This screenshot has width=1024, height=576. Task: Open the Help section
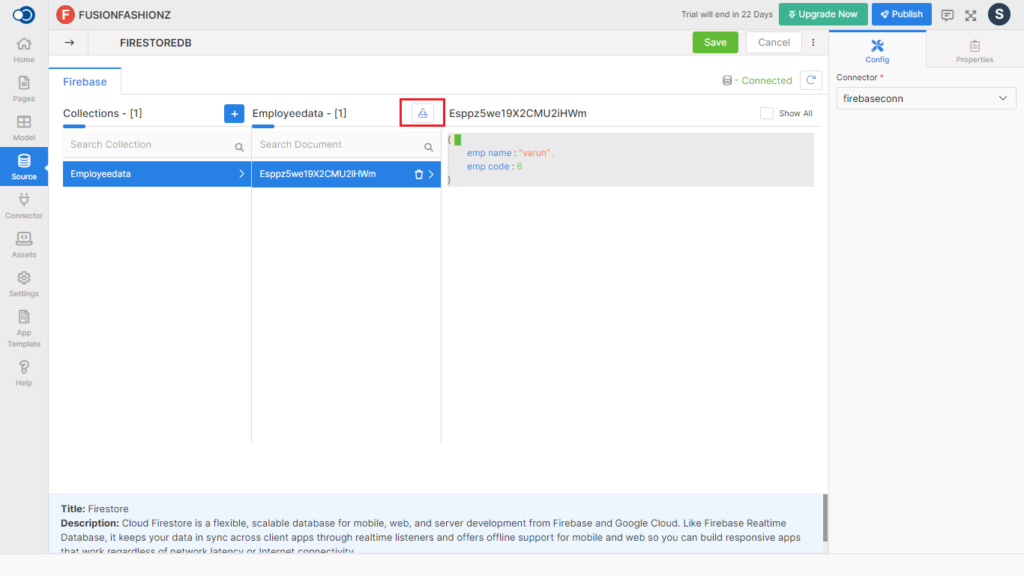(24, 374)
